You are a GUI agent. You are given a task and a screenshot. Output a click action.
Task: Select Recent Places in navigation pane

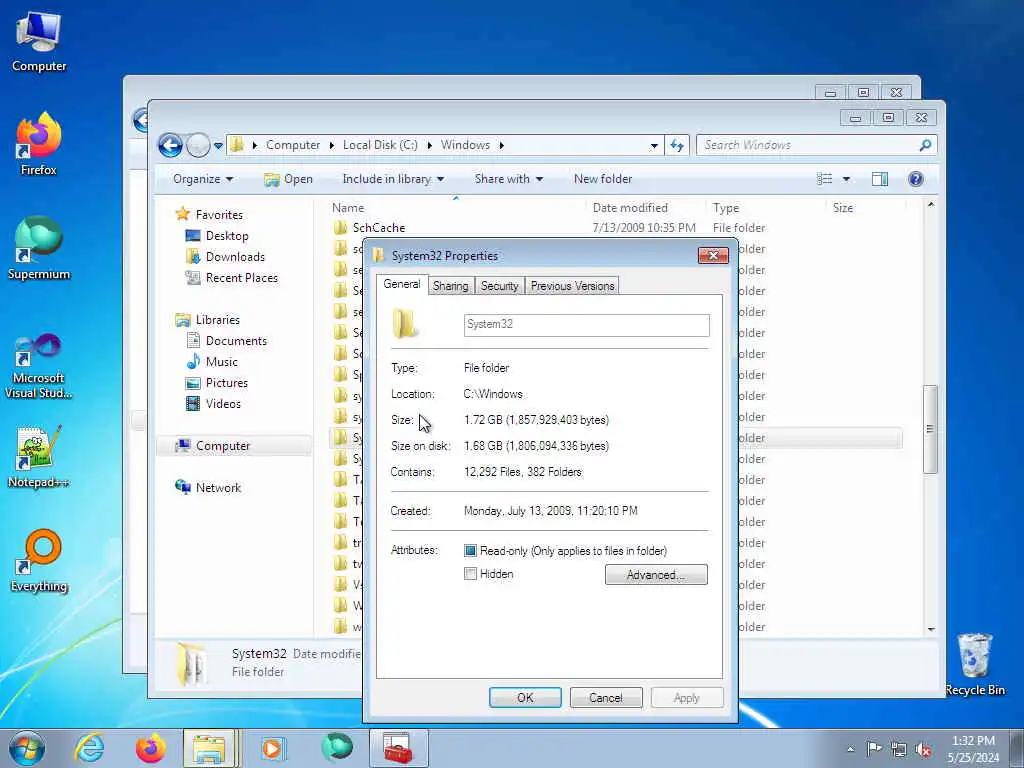242,278
